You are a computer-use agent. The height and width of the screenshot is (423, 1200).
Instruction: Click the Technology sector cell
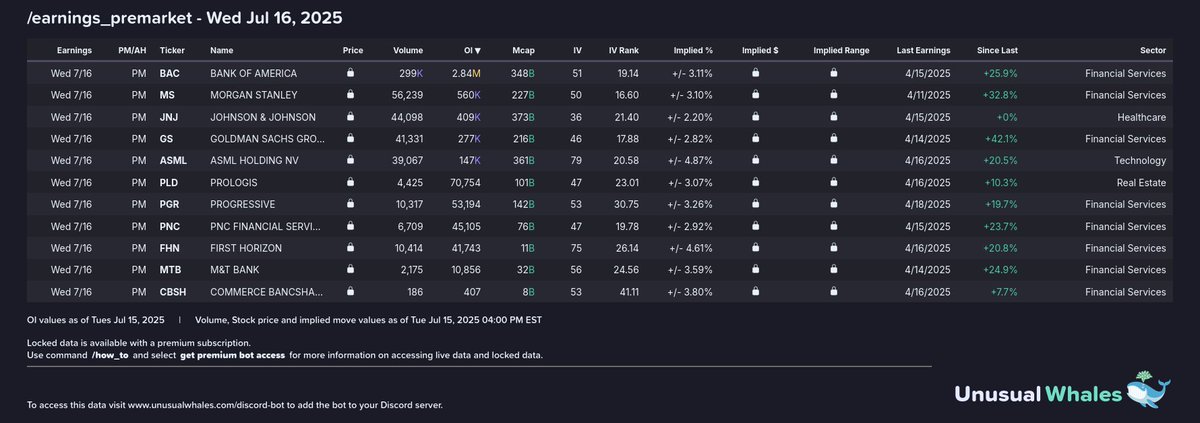[x=1140, y=161]
